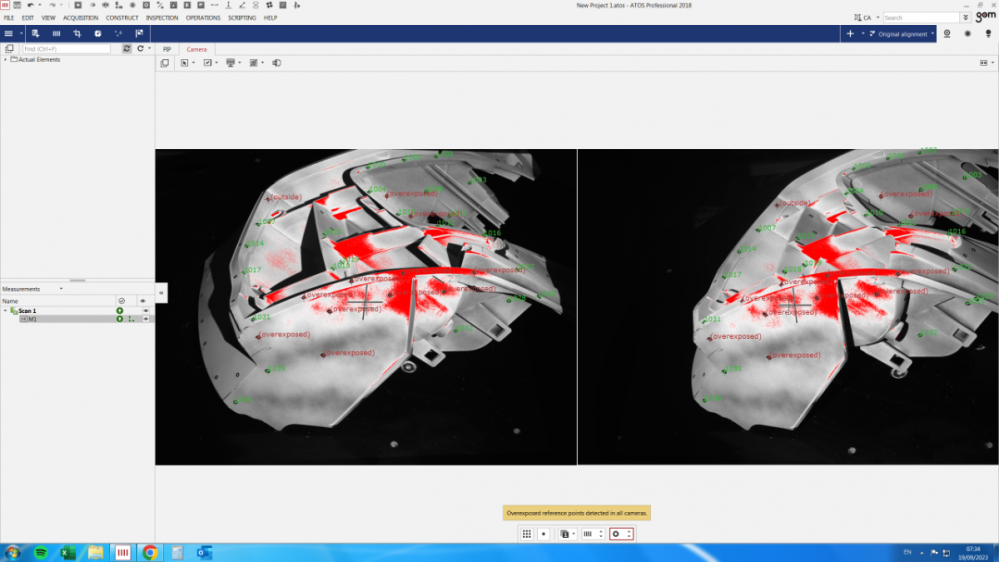Toggle the visibility column header eye
This screenshot has width=999, height=562.
[x=142, y=300]
